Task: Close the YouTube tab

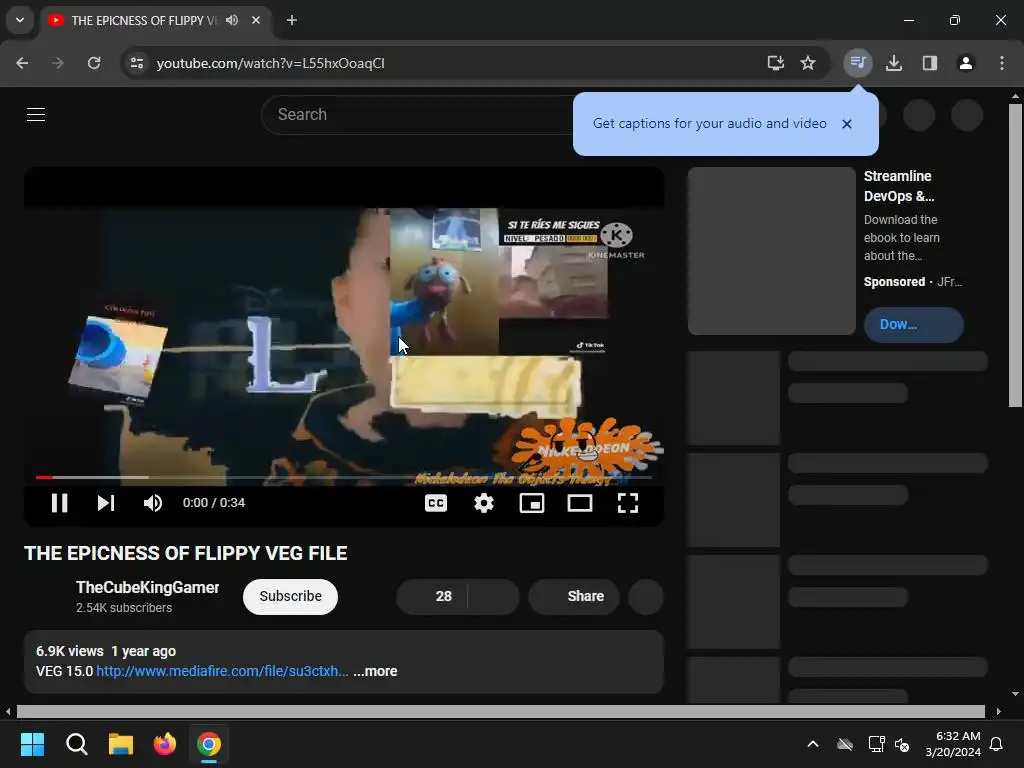Action: [x=256, y=20]
